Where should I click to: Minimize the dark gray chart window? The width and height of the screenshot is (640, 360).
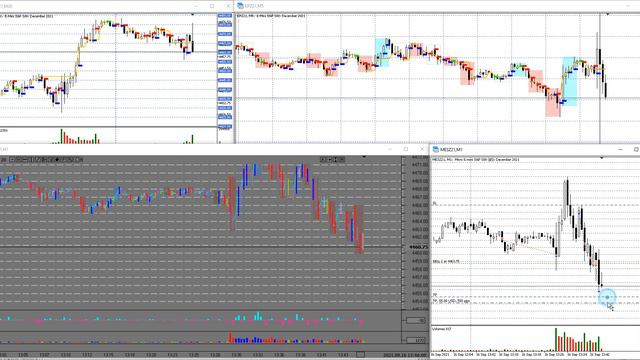[390, 149]
